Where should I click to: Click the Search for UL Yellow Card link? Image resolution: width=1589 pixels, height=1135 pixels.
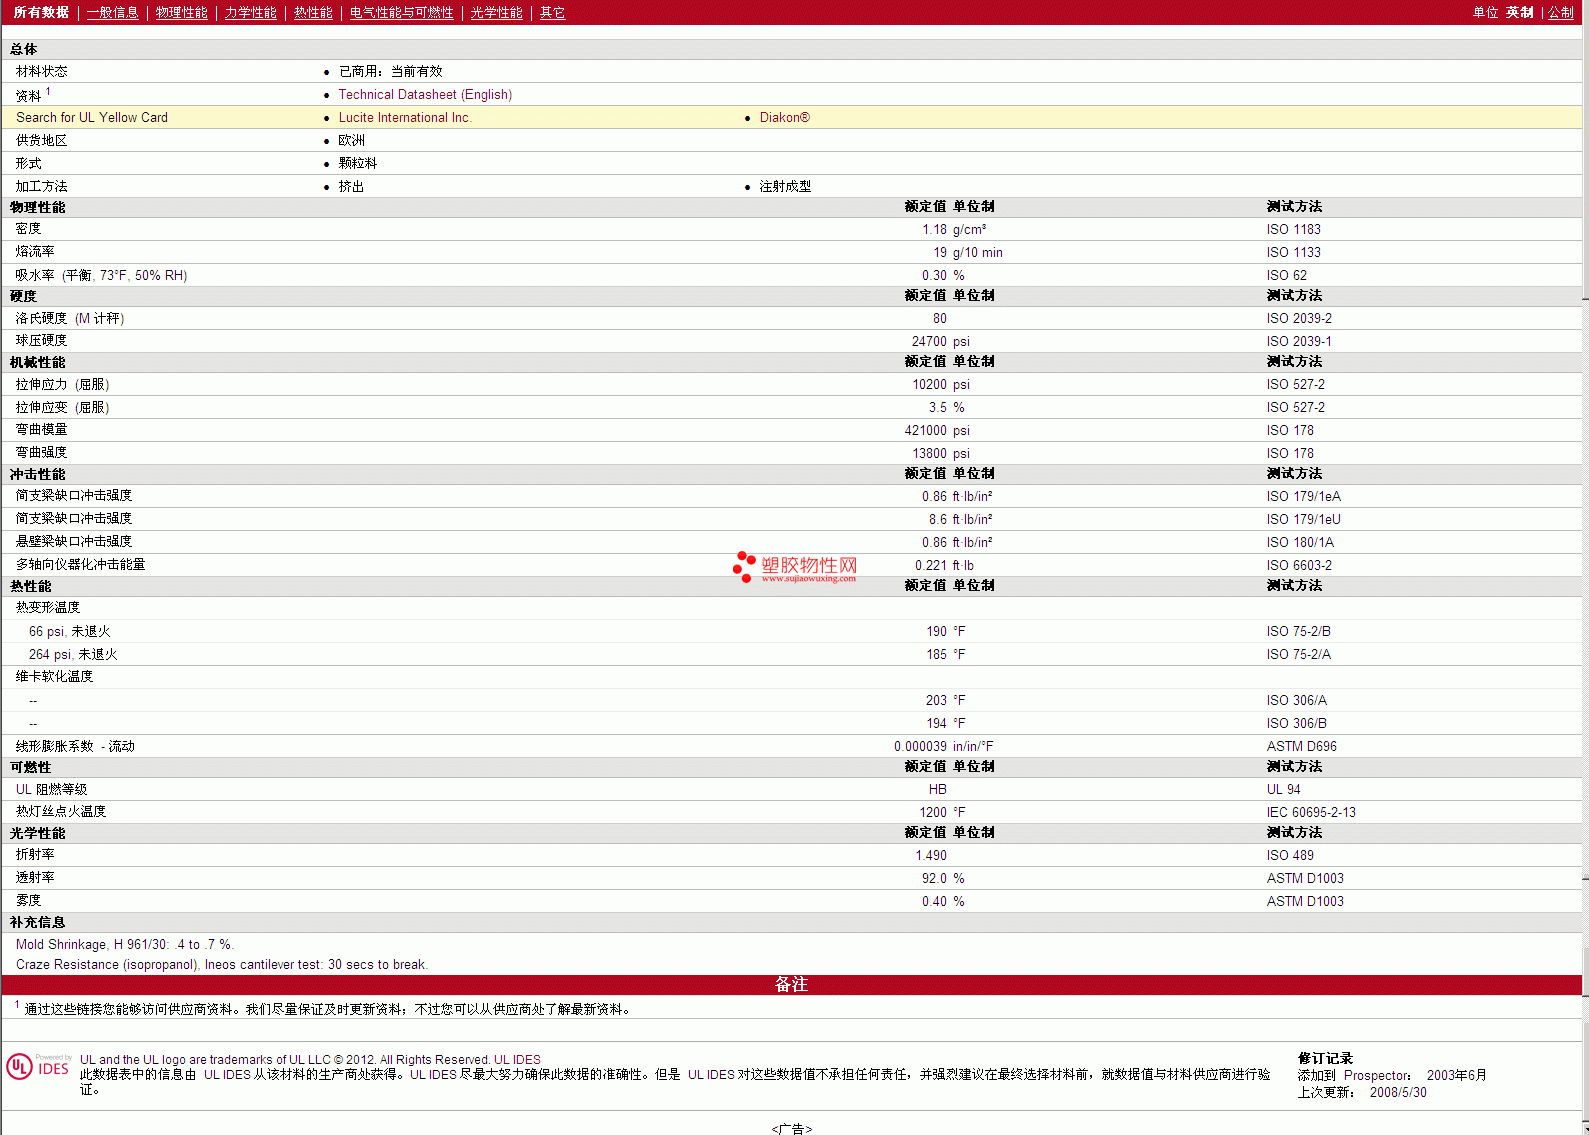pos(92,118)
